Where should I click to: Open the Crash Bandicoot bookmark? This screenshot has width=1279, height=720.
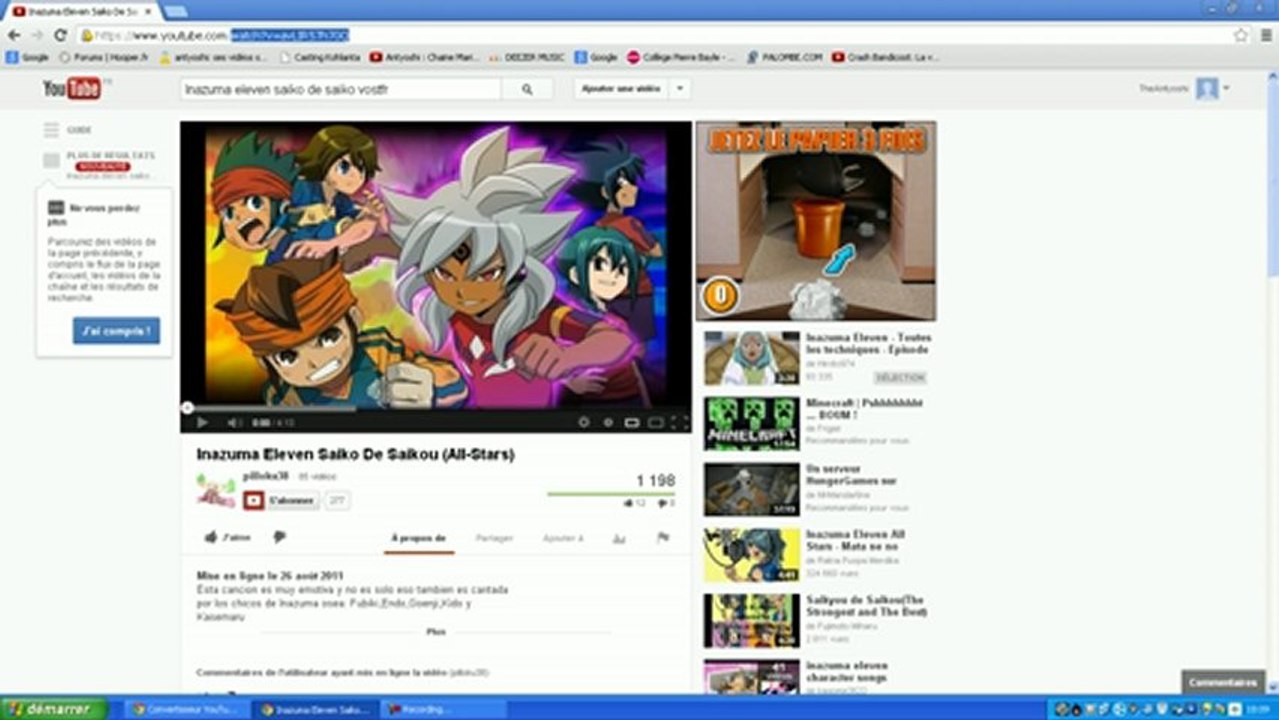tap(886, 57)
